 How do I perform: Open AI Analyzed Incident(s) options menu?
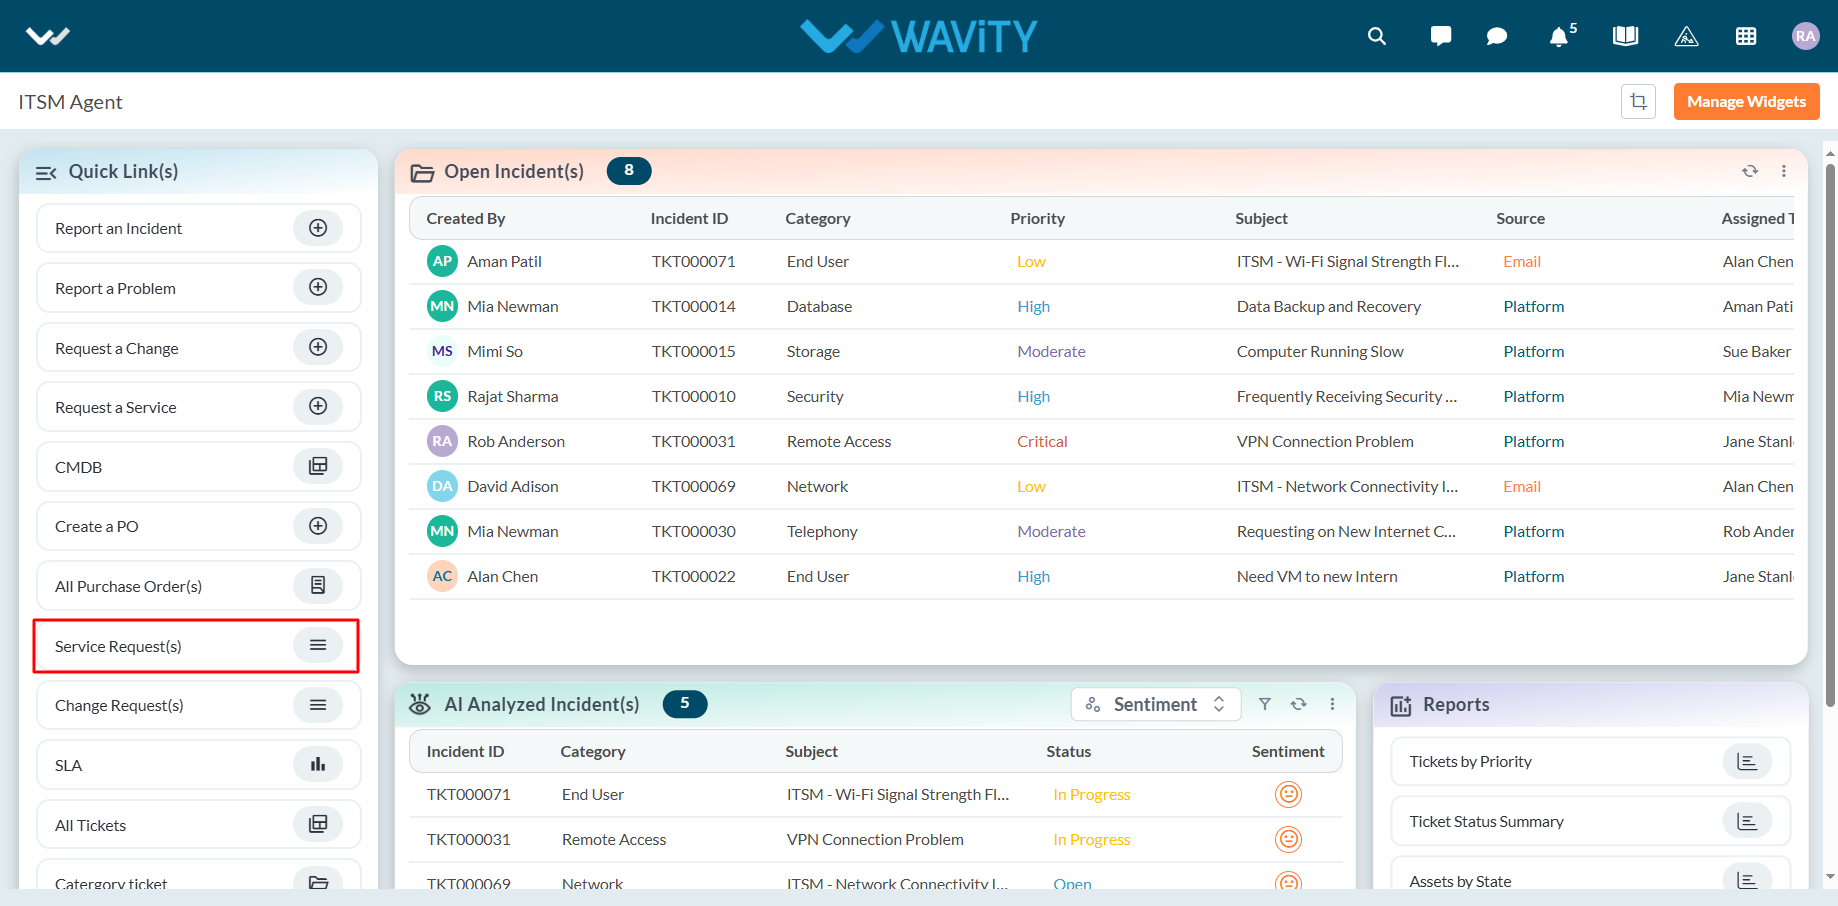1333,704
